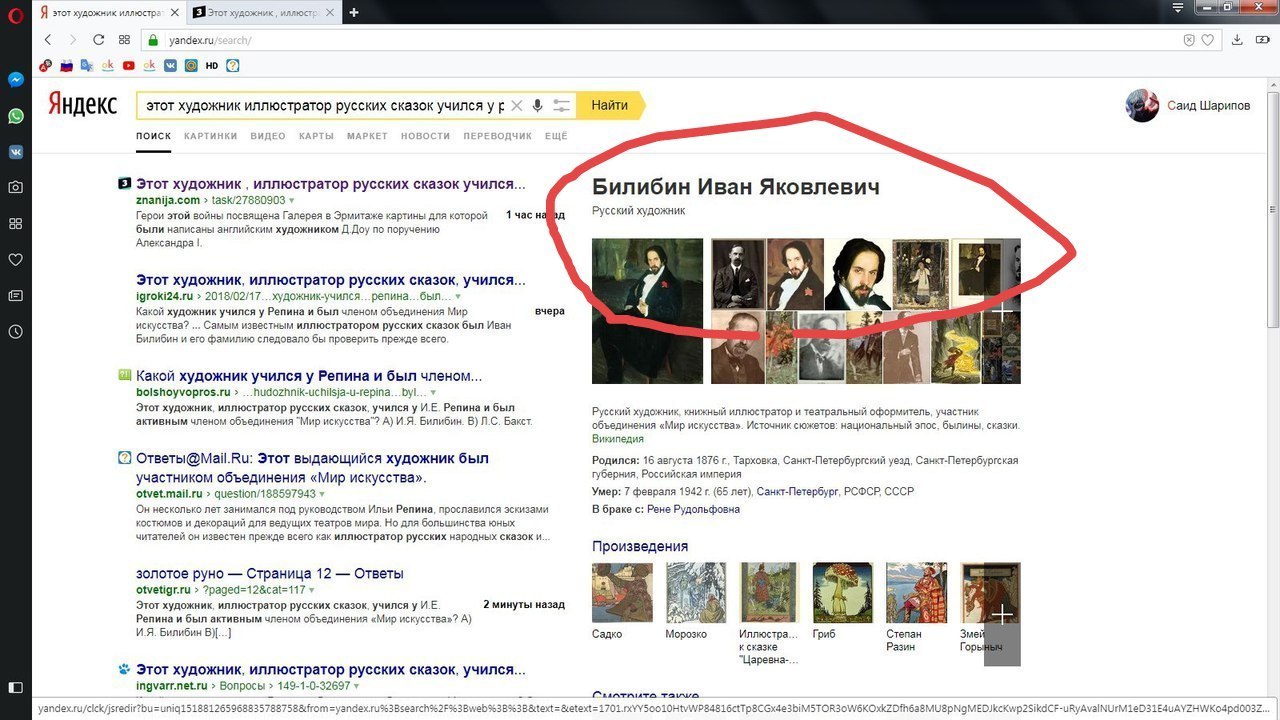Open the Саид Шарипов account menu
Image resolution: width=1280 pixels, height=720 pixels.
pyautogui.click(x=1188, y=105)
